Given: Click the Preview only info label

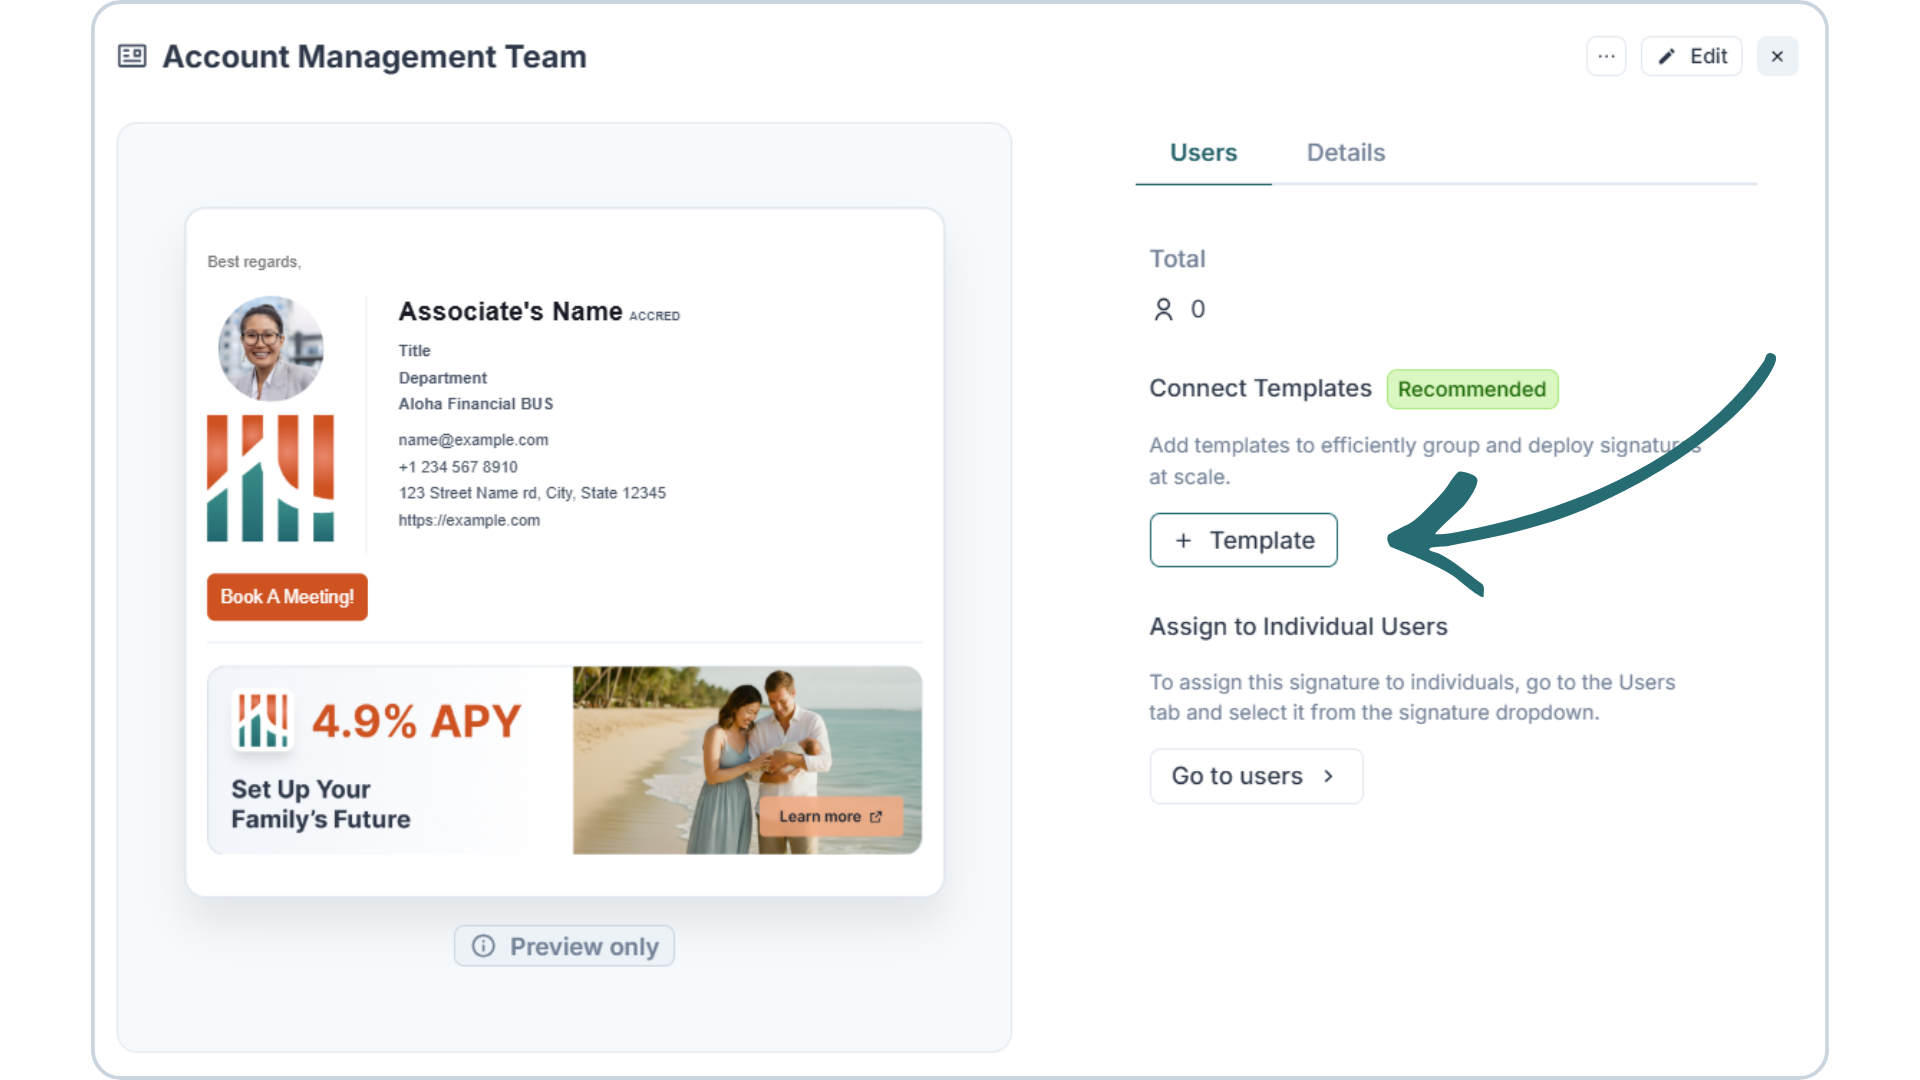Looking at the screenshot, I should click(564, 946).
